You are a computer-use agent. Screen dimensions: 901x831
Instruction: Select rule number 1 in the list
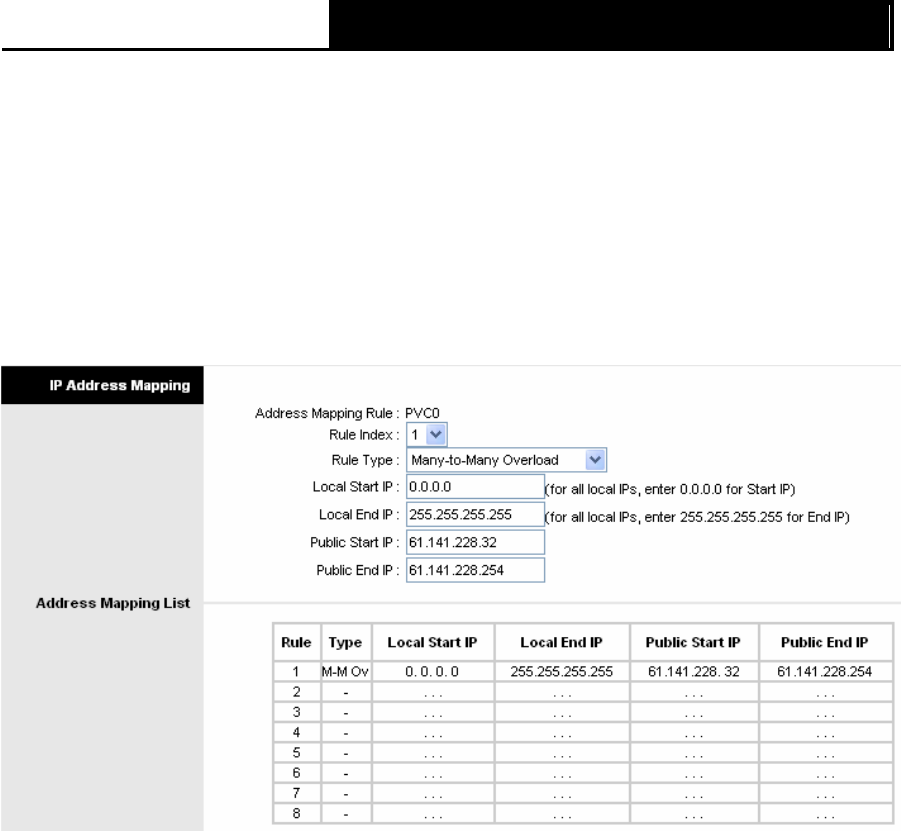click(x=296, y=671)
